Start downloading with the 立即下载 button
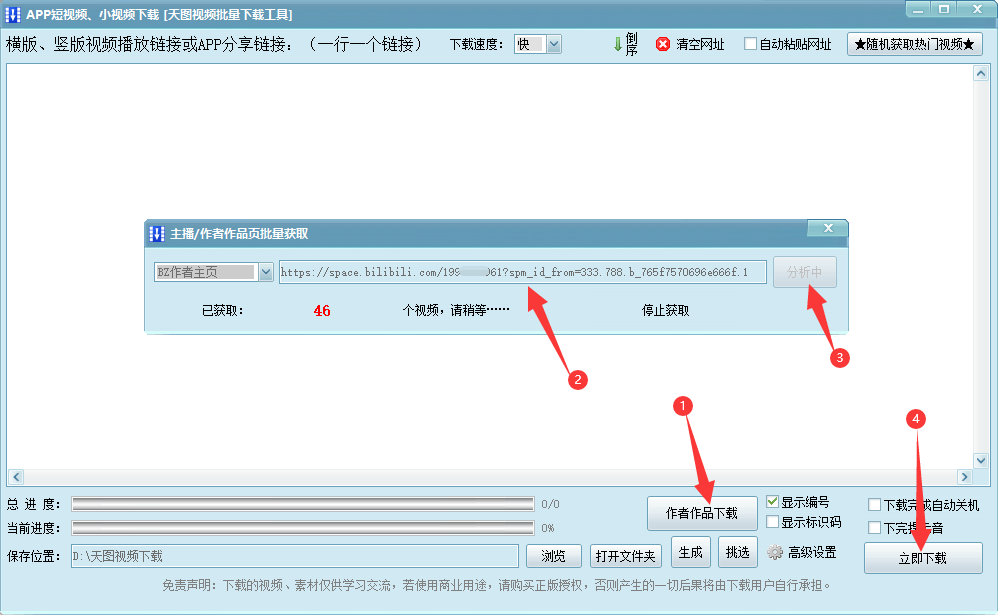 click(923, 558)
